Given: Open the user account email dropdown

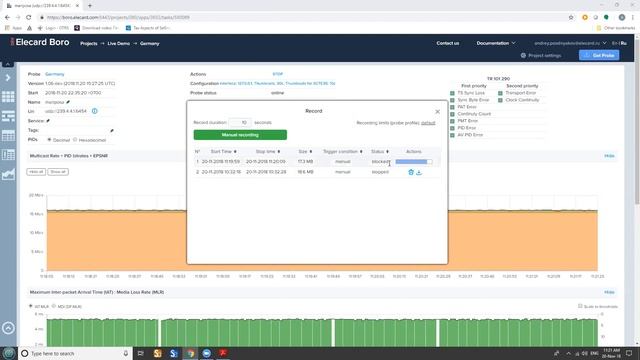Looking at the screenshot, I should (570, 43).
